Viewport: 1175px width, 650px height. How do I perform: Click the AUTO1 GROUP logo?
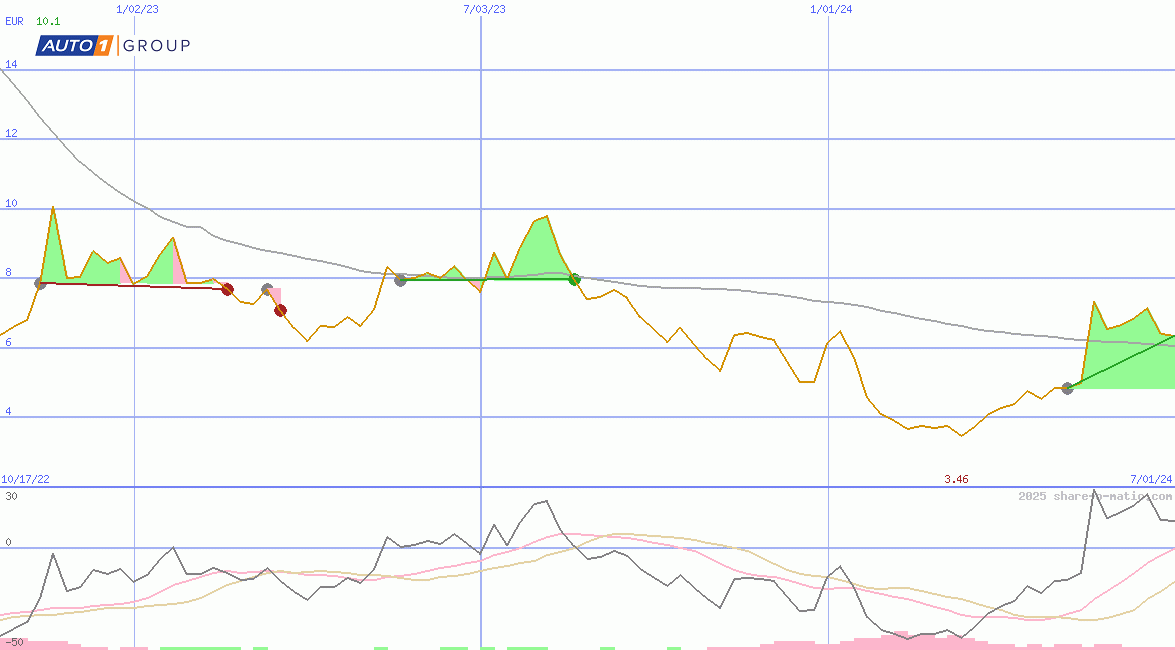coord(113,45)
